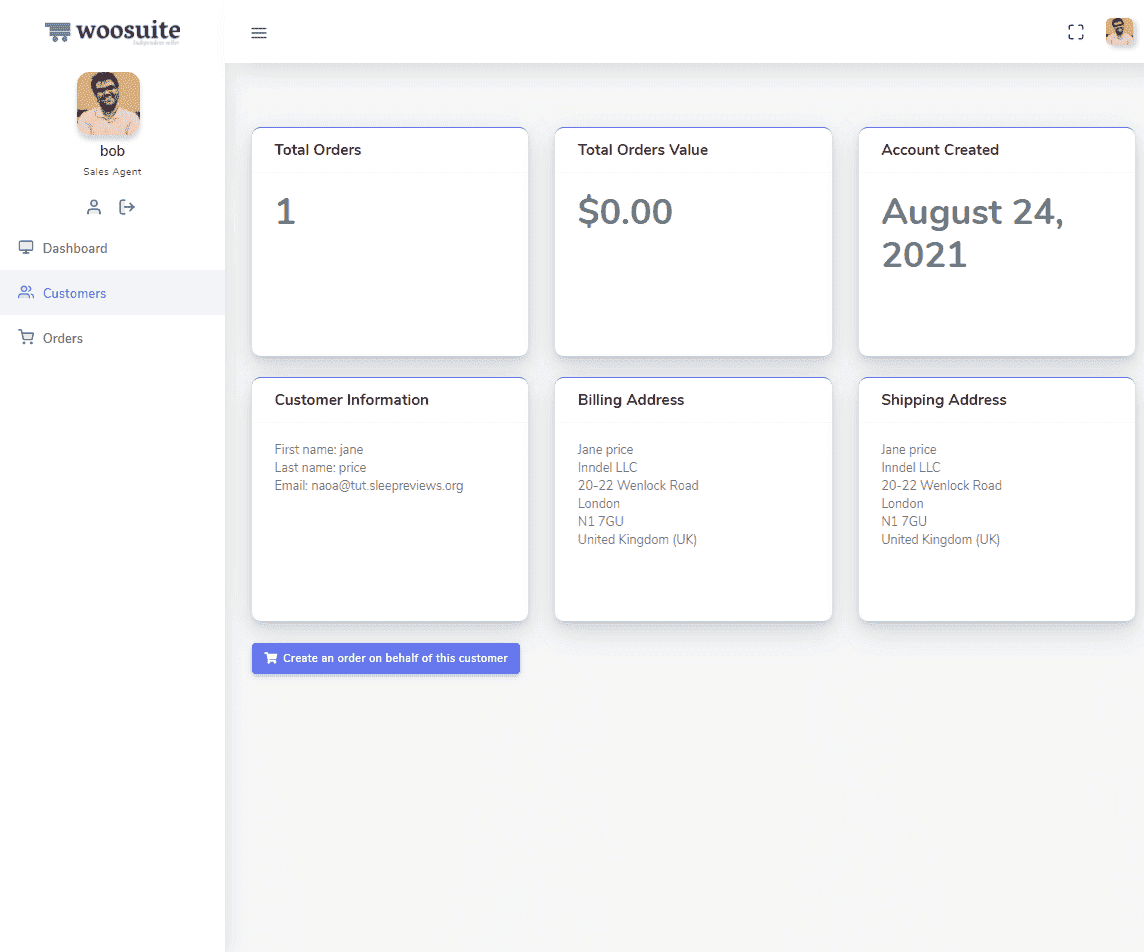Screen dimensions: 1144x952
Task: Click the shopping cart icon beside Orders
Action: pos(26,337)
